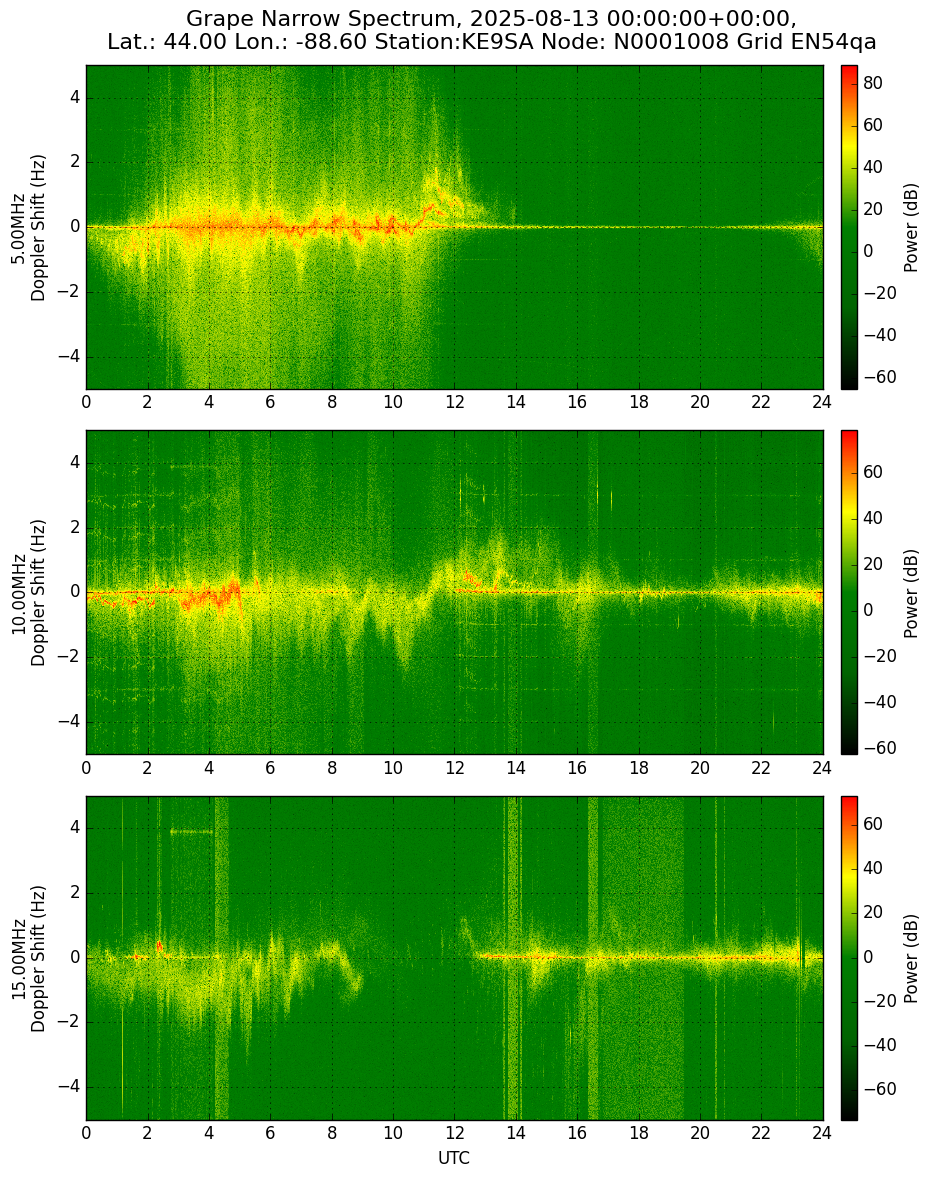Viewport: 932px width, 1178px height.
Task: Click inside the 10.00MHz spectrogram
Action: [454, 592]
